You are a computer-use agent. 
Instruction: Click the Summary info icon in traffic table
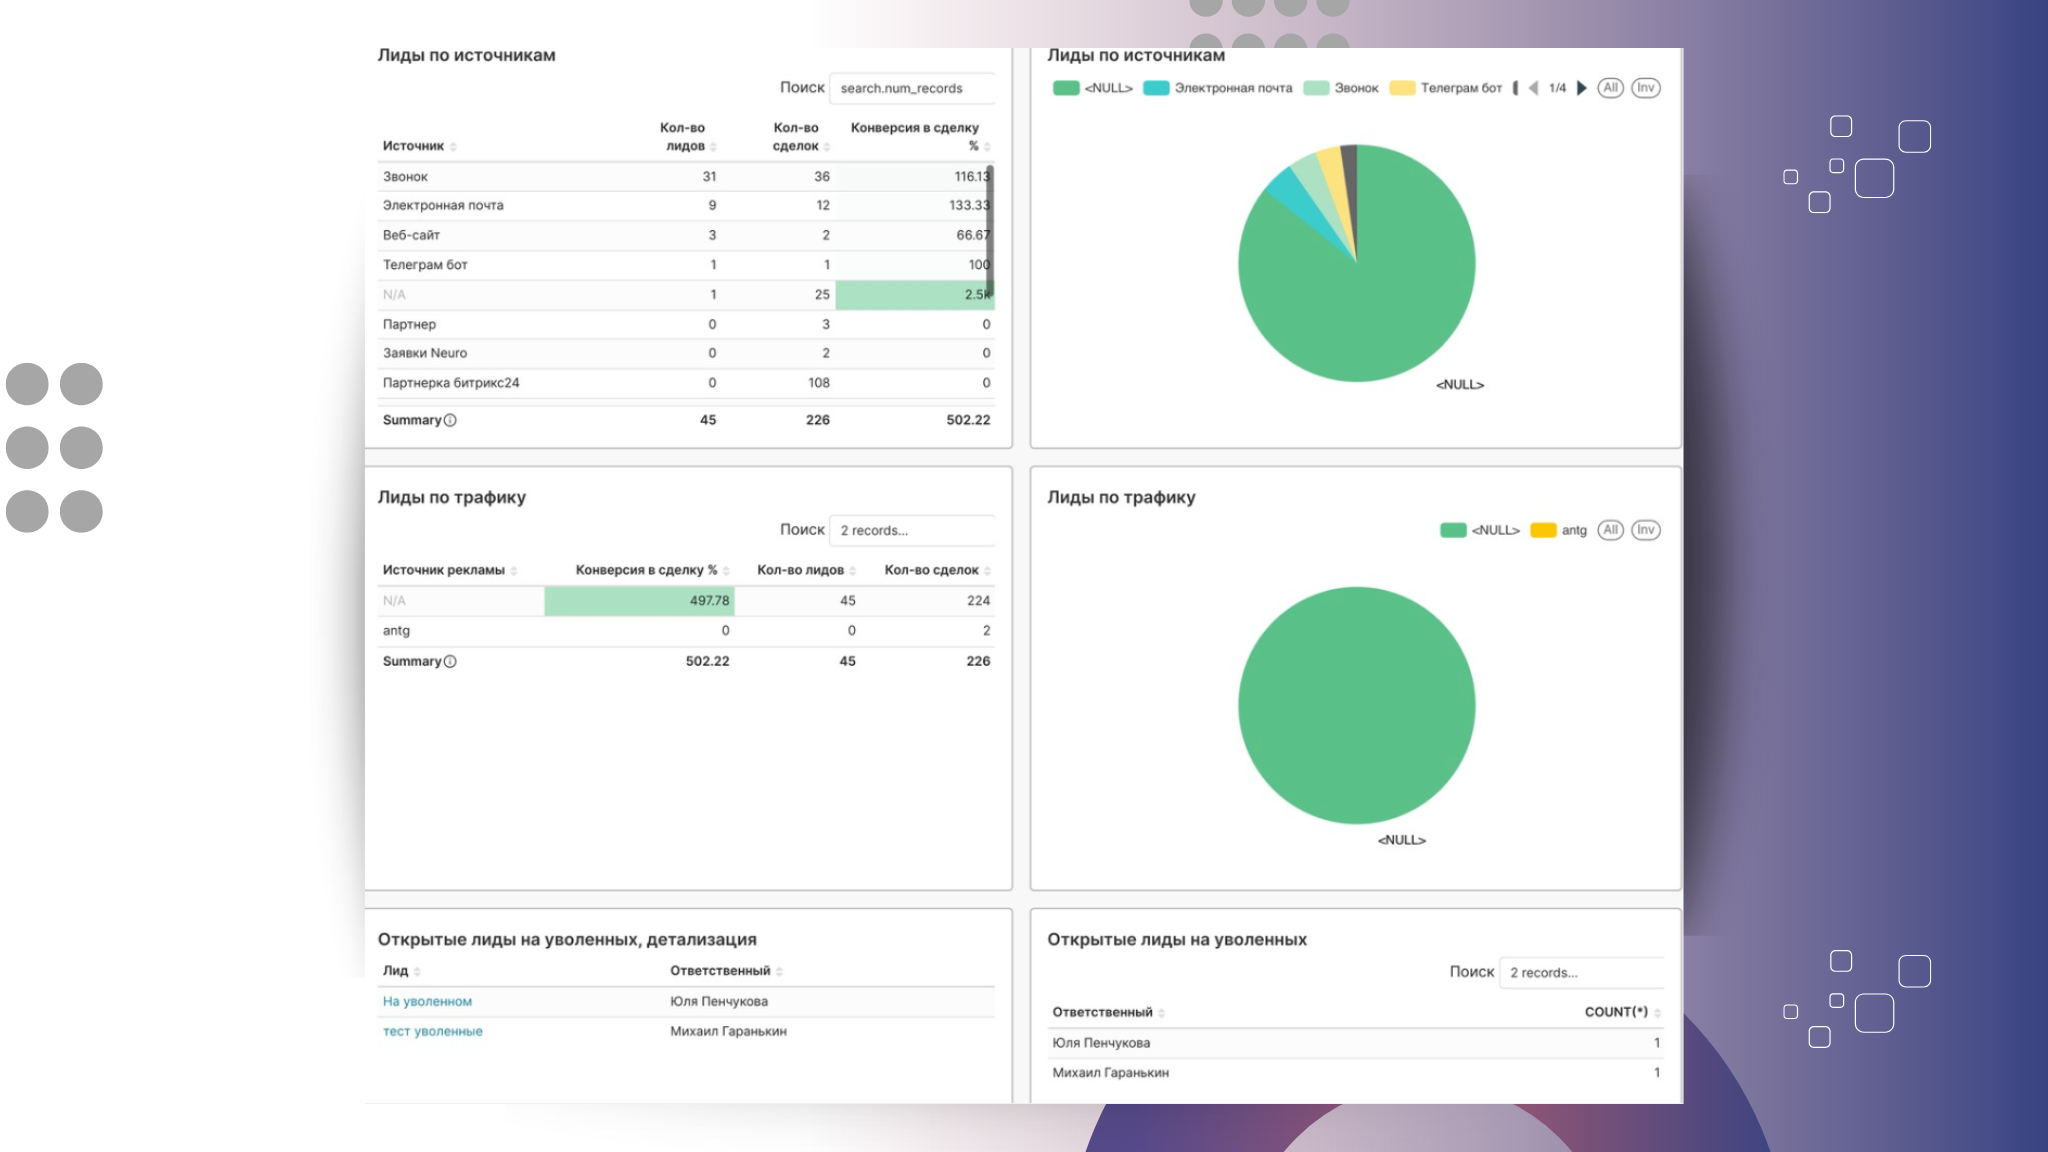click(450, 661)
